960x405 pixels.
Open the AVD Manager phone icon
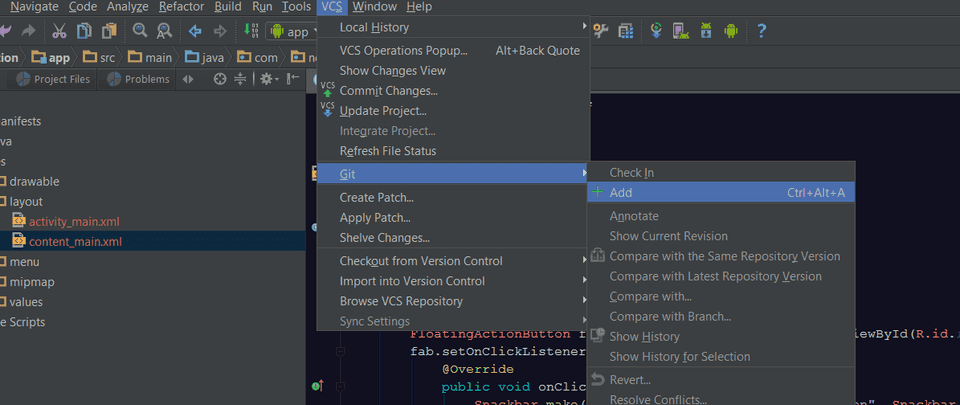(681, 31)
